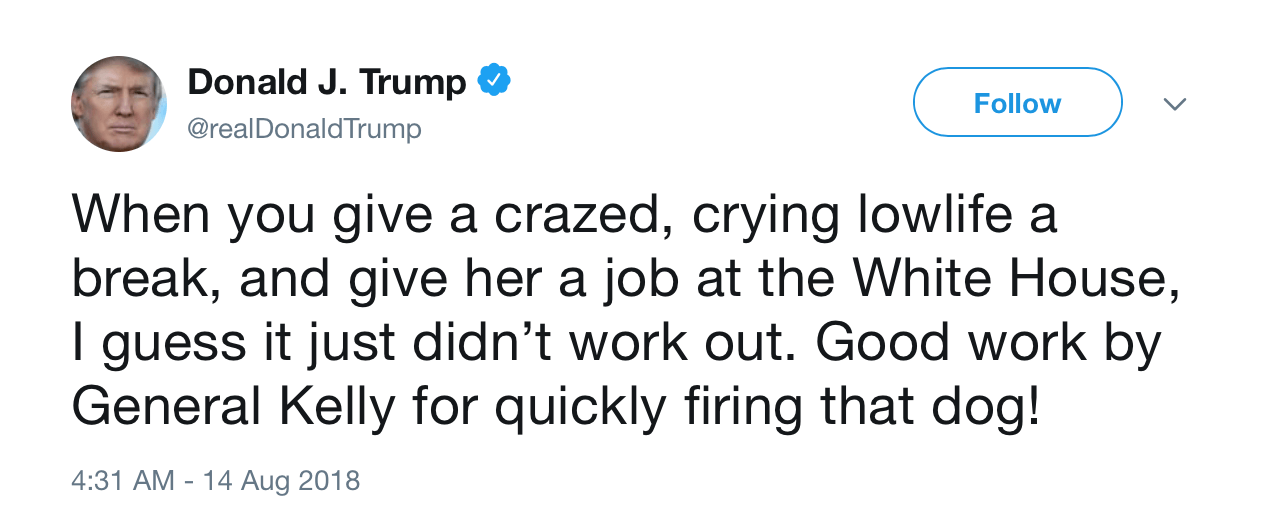Click the word "break," in the tweet
Viewport: 1264px width, 520px height.
[x=148, y=280]
